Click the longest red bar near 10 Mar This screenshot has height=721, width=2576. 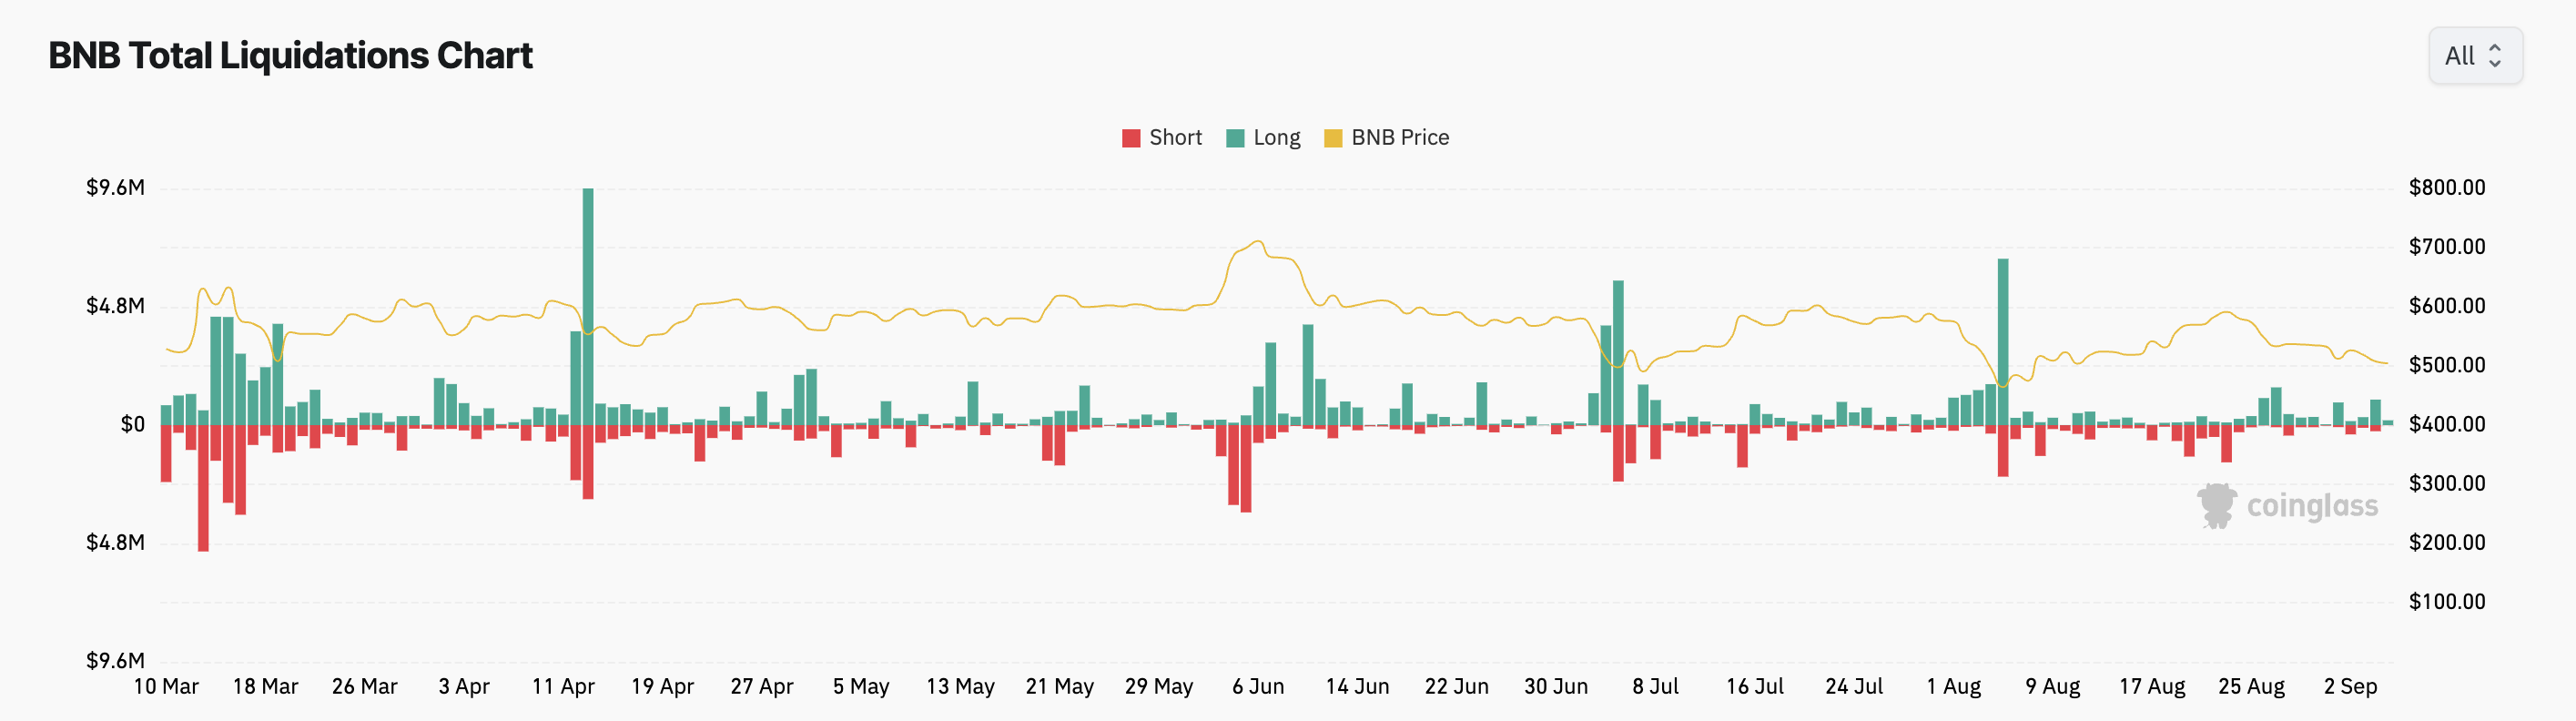click(203, 488)
